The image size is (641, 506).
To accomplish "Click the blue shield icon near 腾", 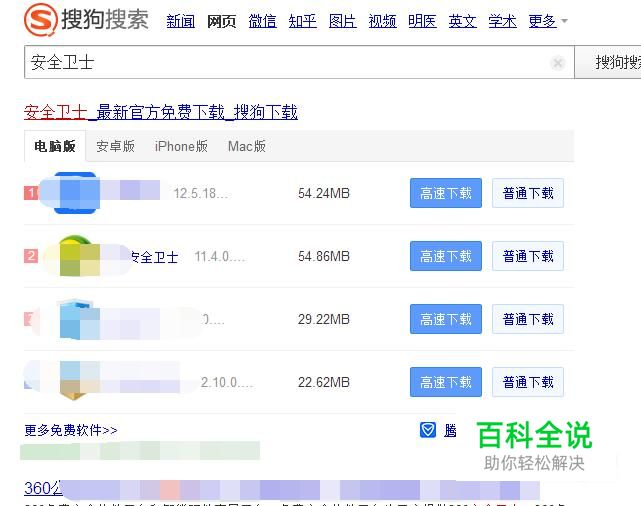I will tap(428, 430).
